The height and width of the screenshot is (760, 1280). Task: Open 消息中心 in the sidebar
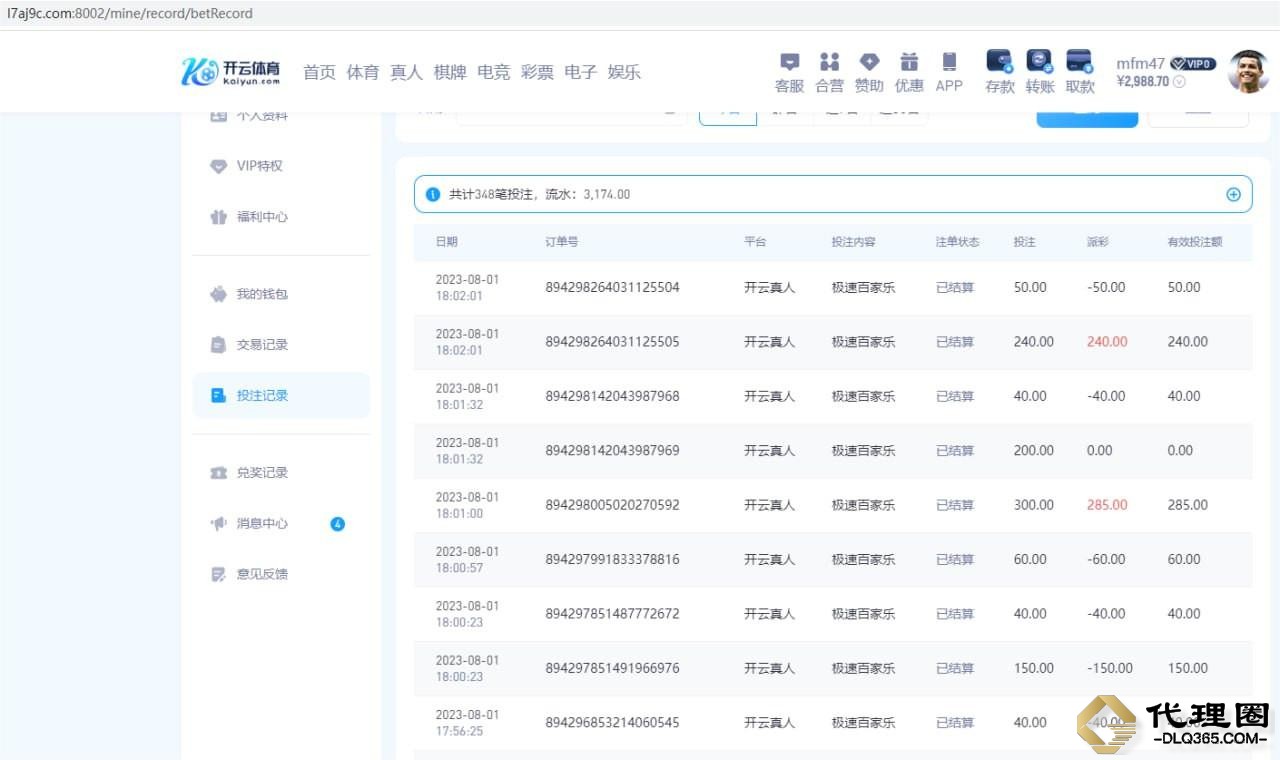262,524
